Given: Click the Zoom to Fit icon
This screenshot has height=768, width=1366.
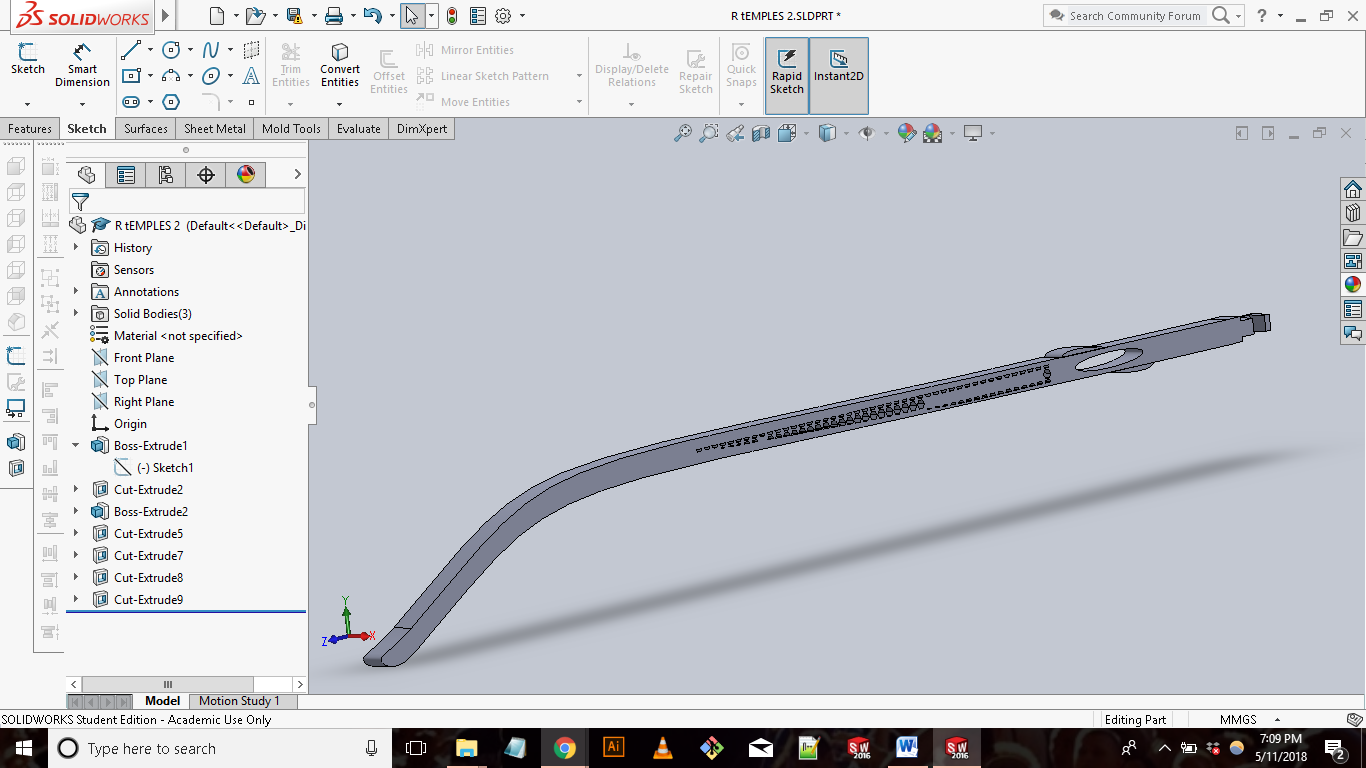Looking at the screenshot, I should tap(683, 133).
